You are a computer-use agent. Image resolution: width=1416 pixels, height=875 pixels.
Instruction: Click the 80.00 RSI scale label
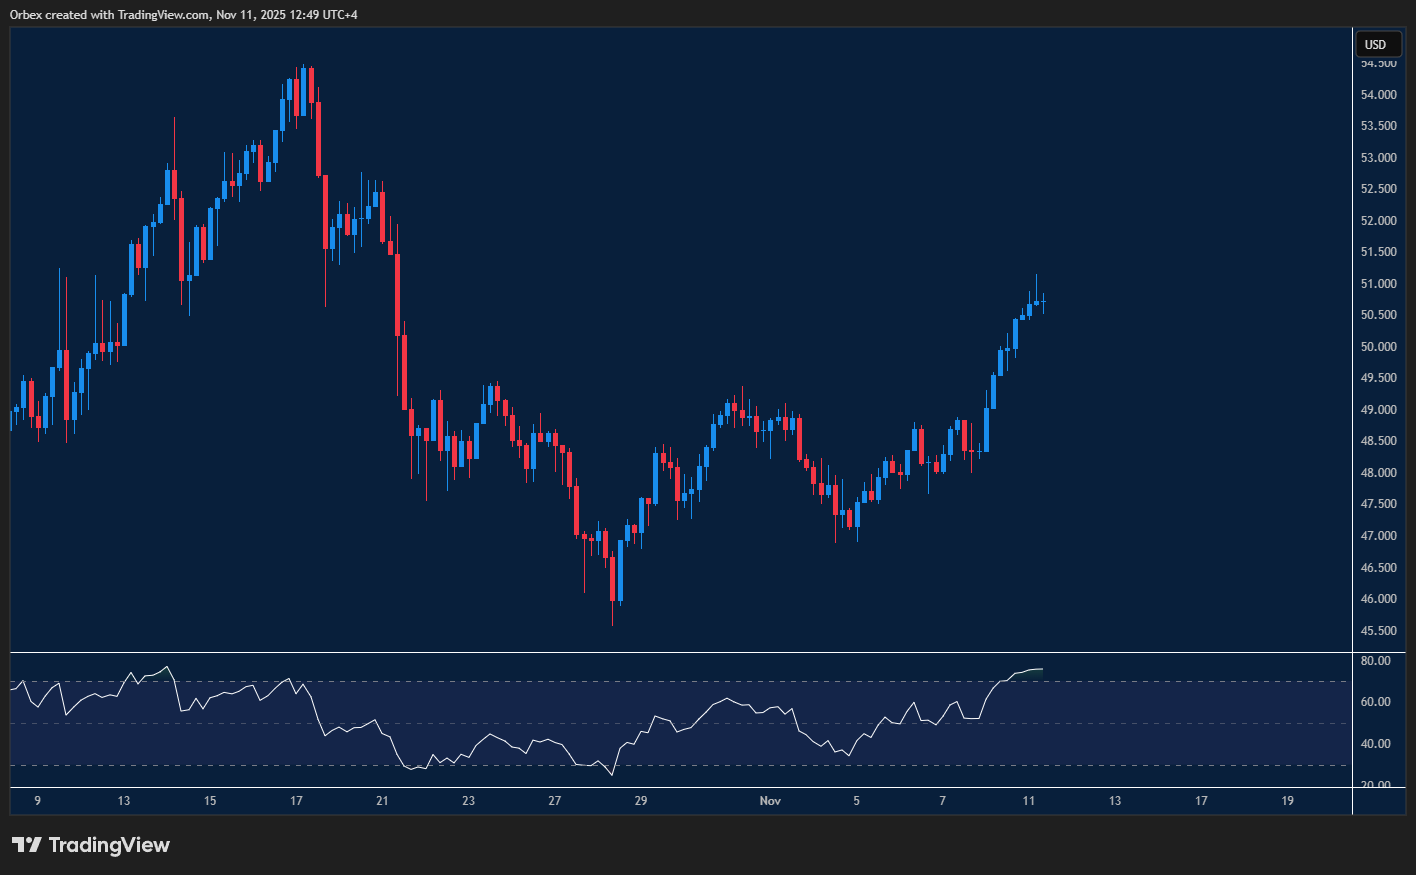point(1375,661)
